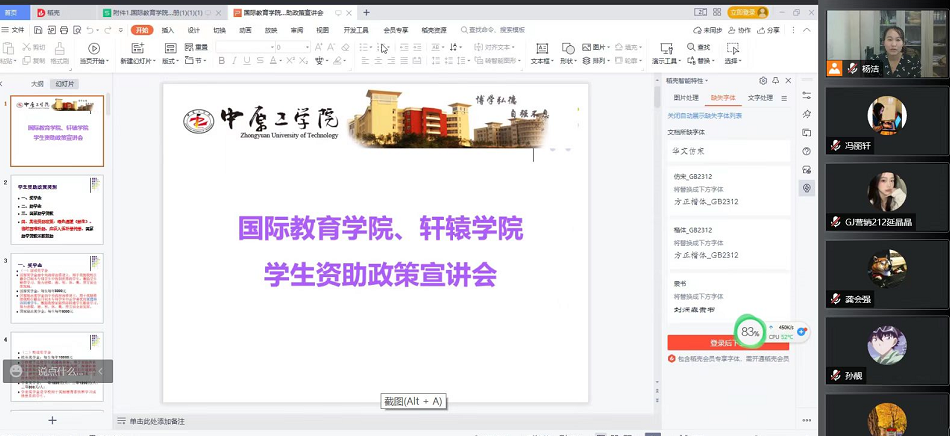Toggle Bold formatting
The height and width of the screenshot is (436, 950).
pos(221,61)
